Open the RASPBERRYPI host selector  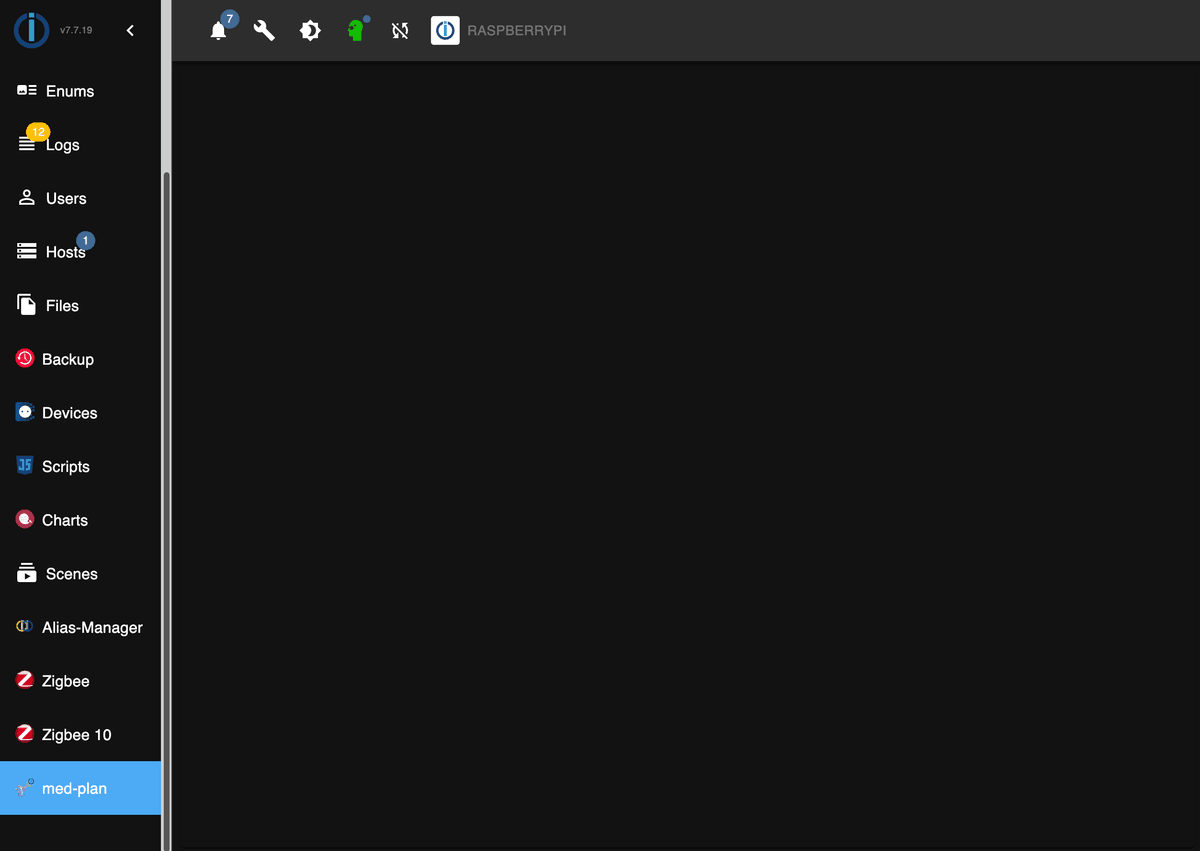(x=498, y=30)
